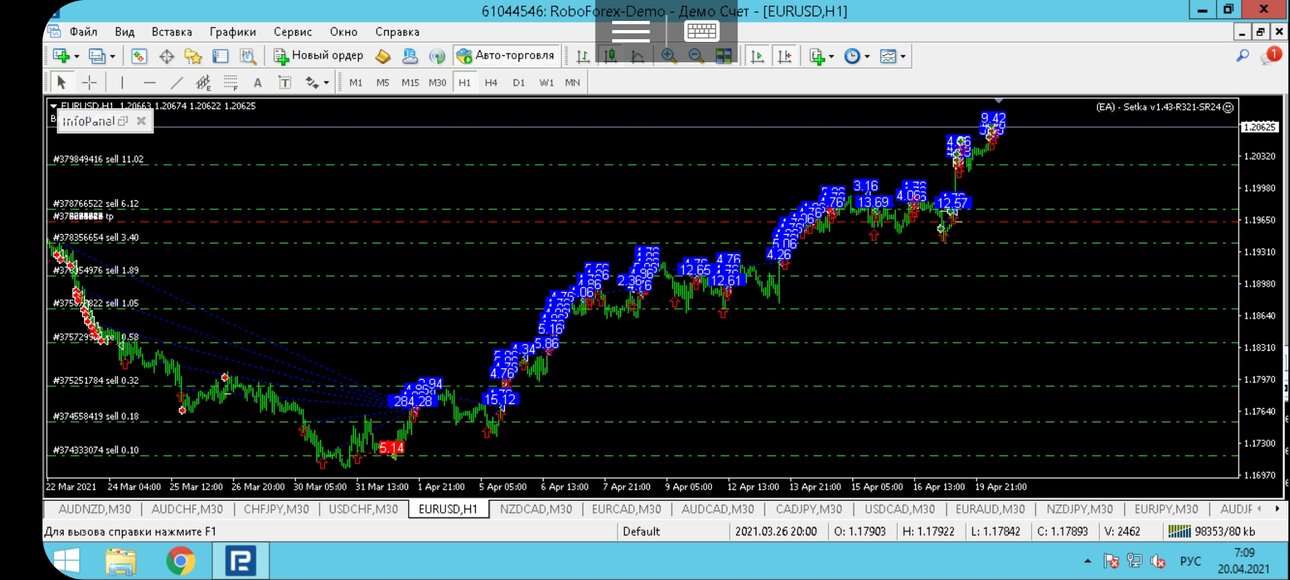Select the Fibonacci retracement tool
The width and height of the screenshot is (1290, 580).
click(x=230, y=82)
